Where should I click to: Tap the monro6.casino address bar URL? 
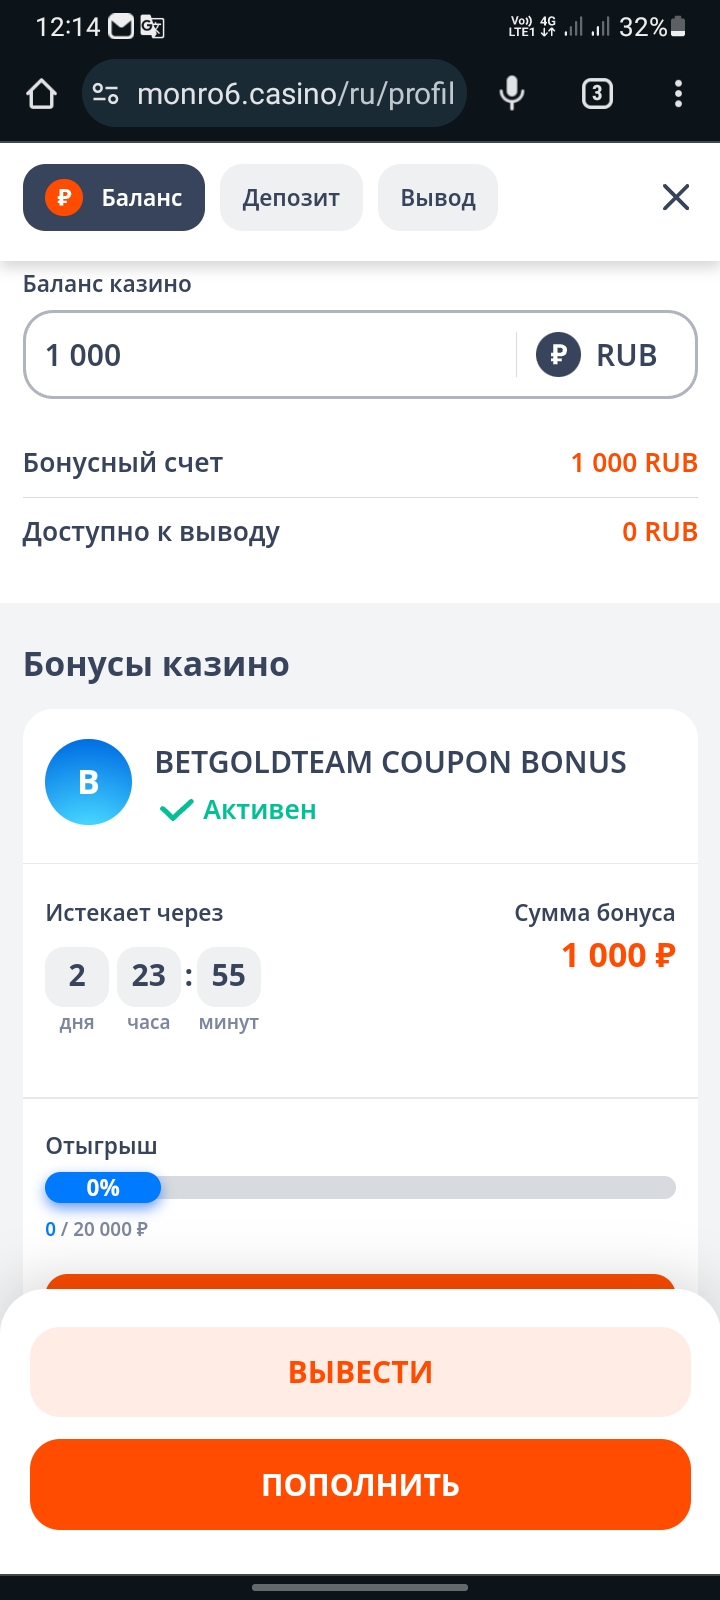coord(295,94)
